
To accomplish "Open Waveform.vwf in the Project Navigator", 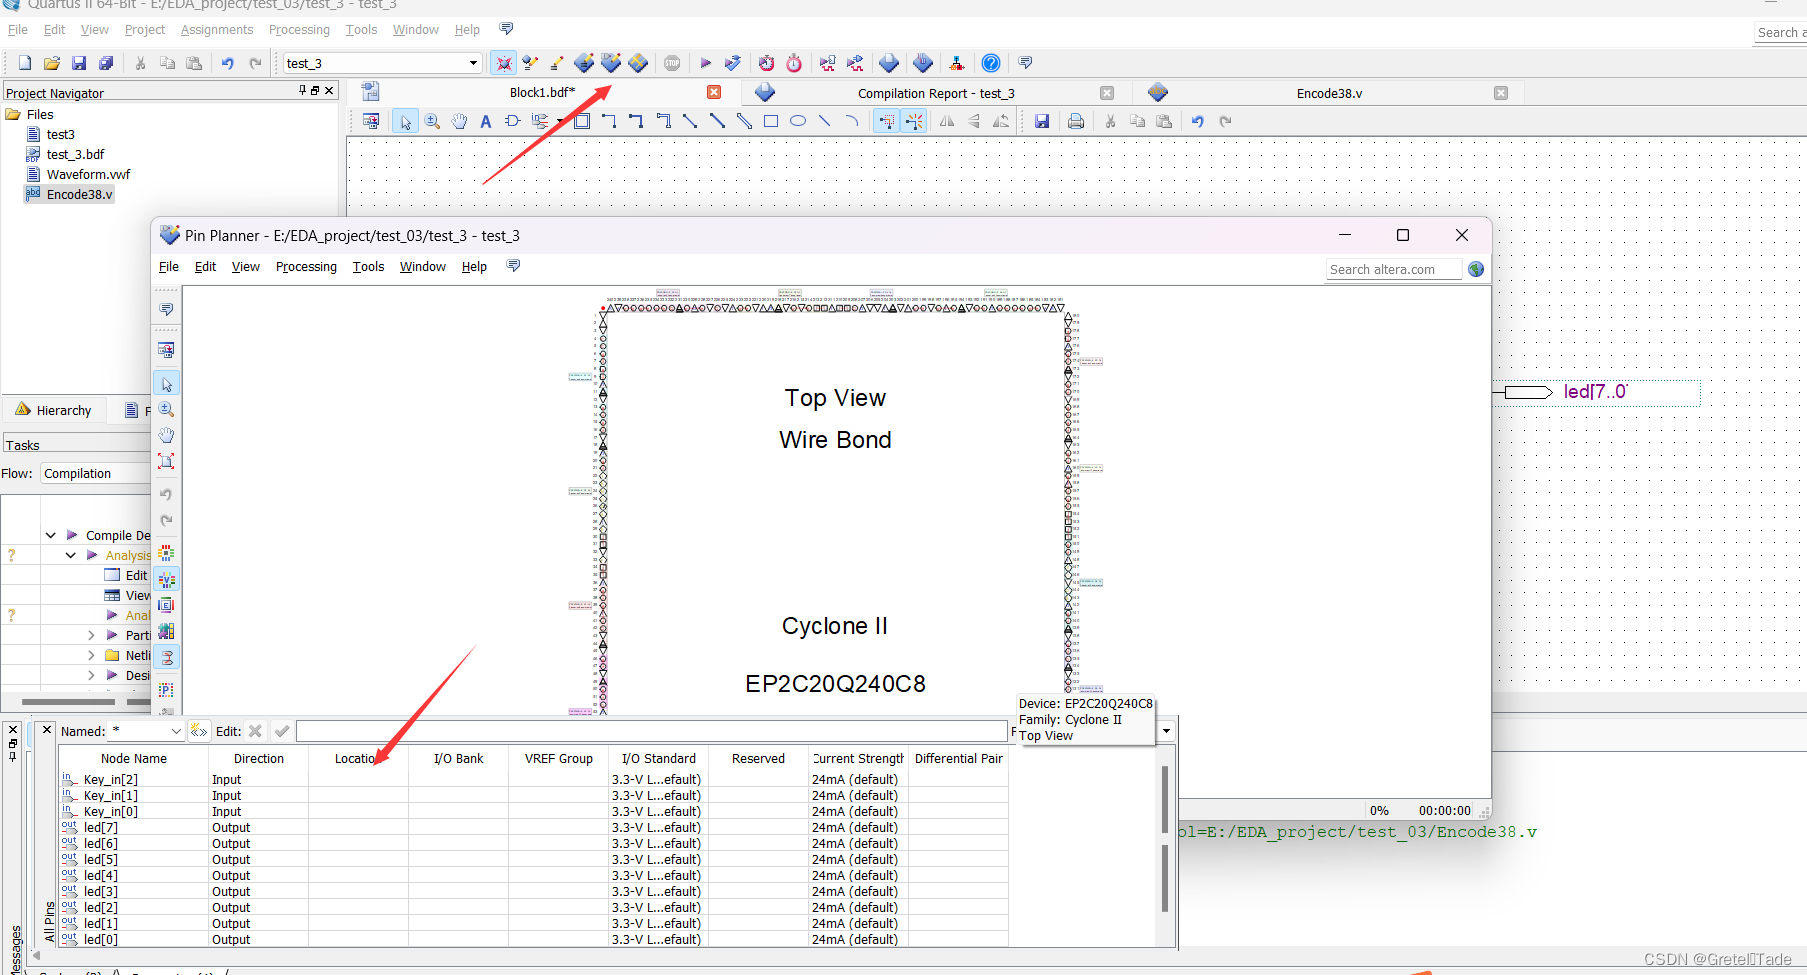I will coord(88,174).
